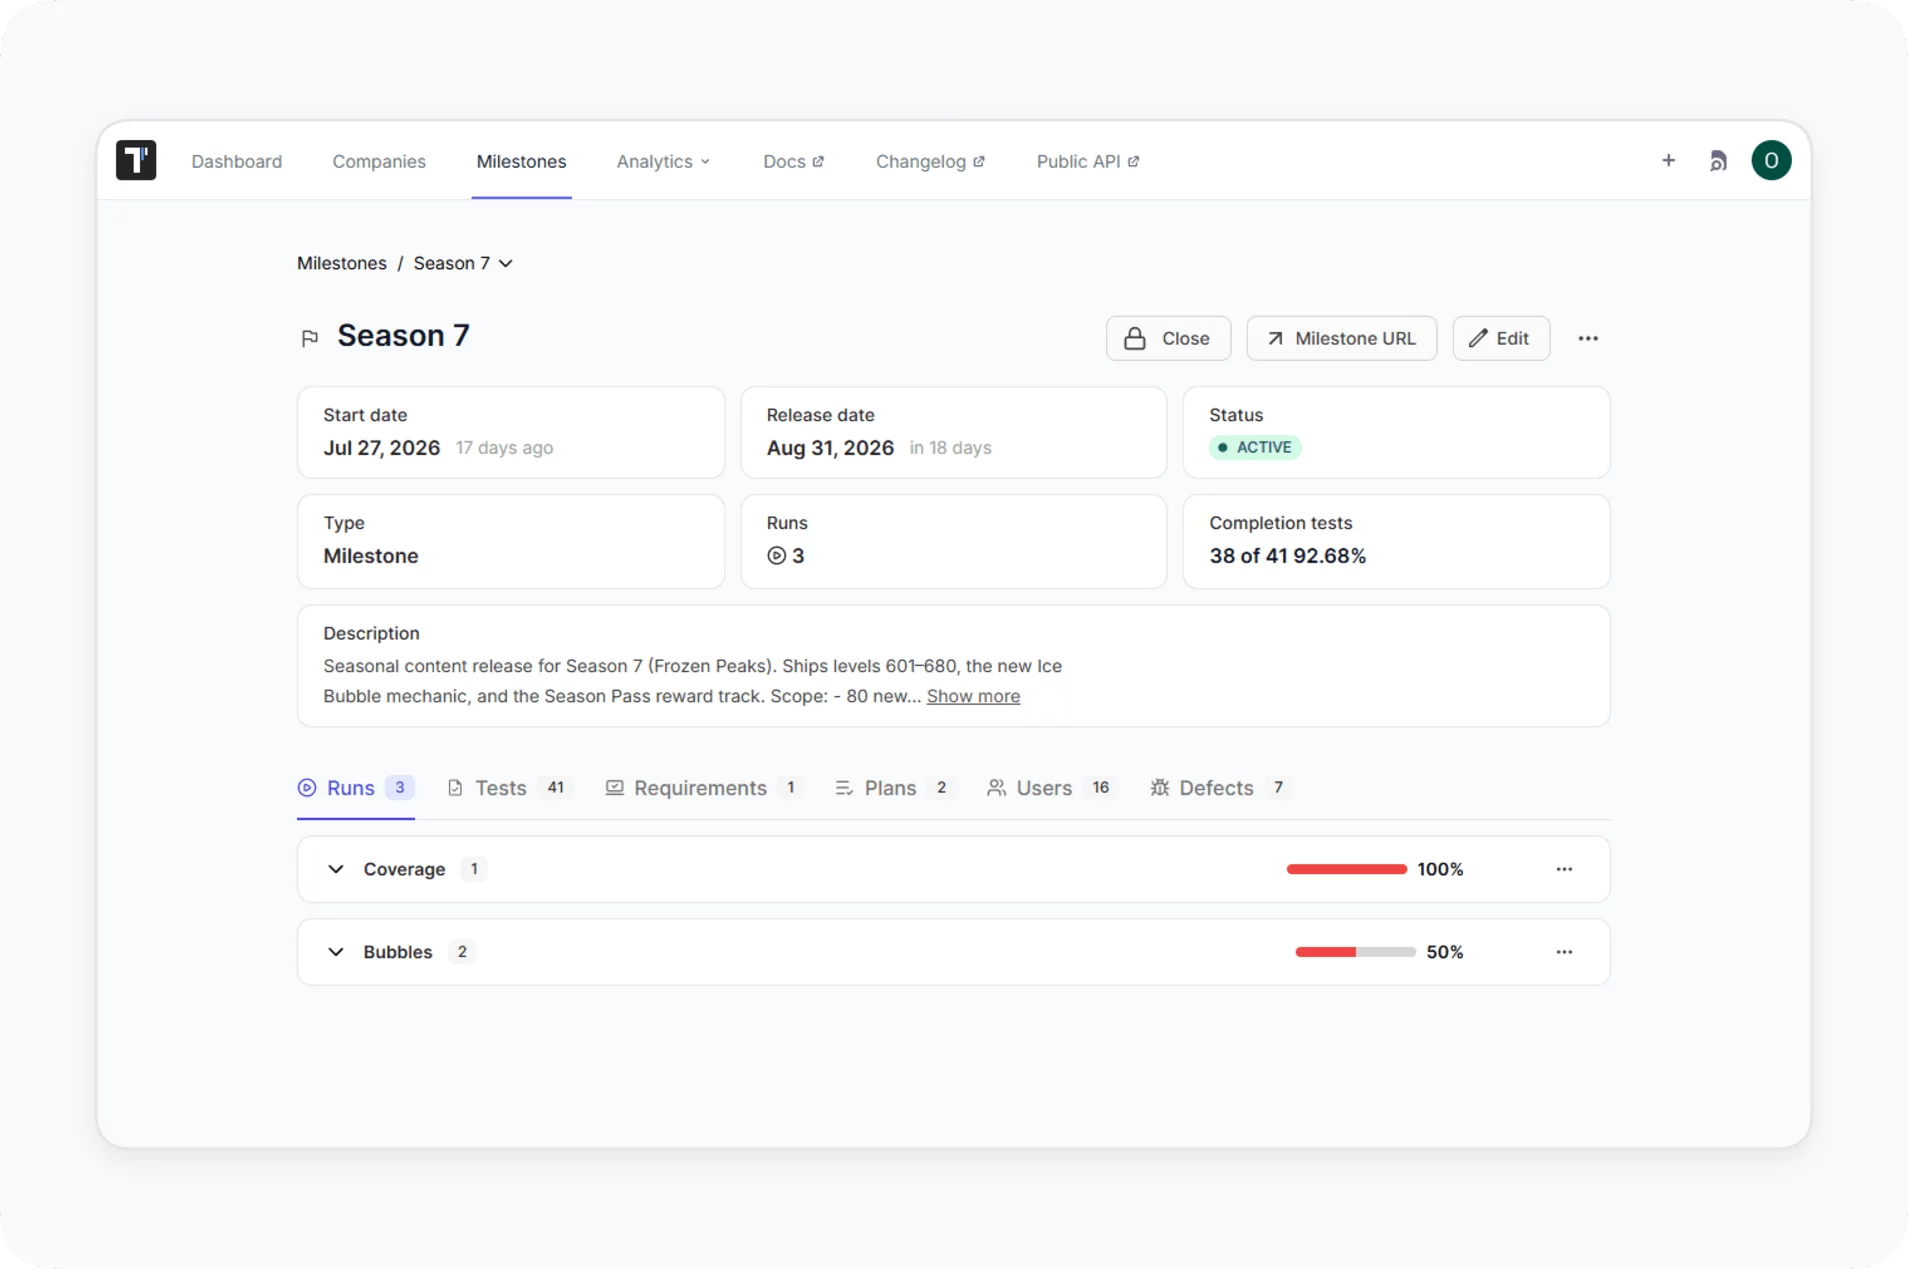Click the flag icon beside Season 7 title
This screenshot has width=1908, height=1269.
click(310, 338)
